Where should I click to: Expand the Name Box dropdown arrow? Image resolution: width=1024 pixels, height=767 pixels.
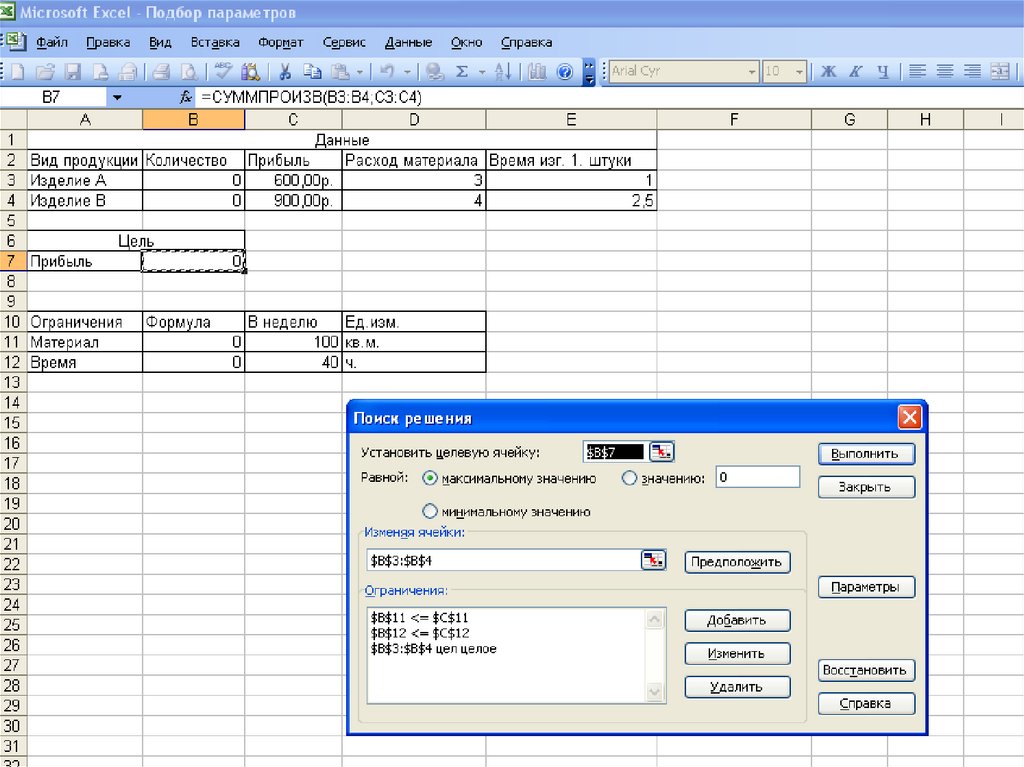click(x=117, y=98)
